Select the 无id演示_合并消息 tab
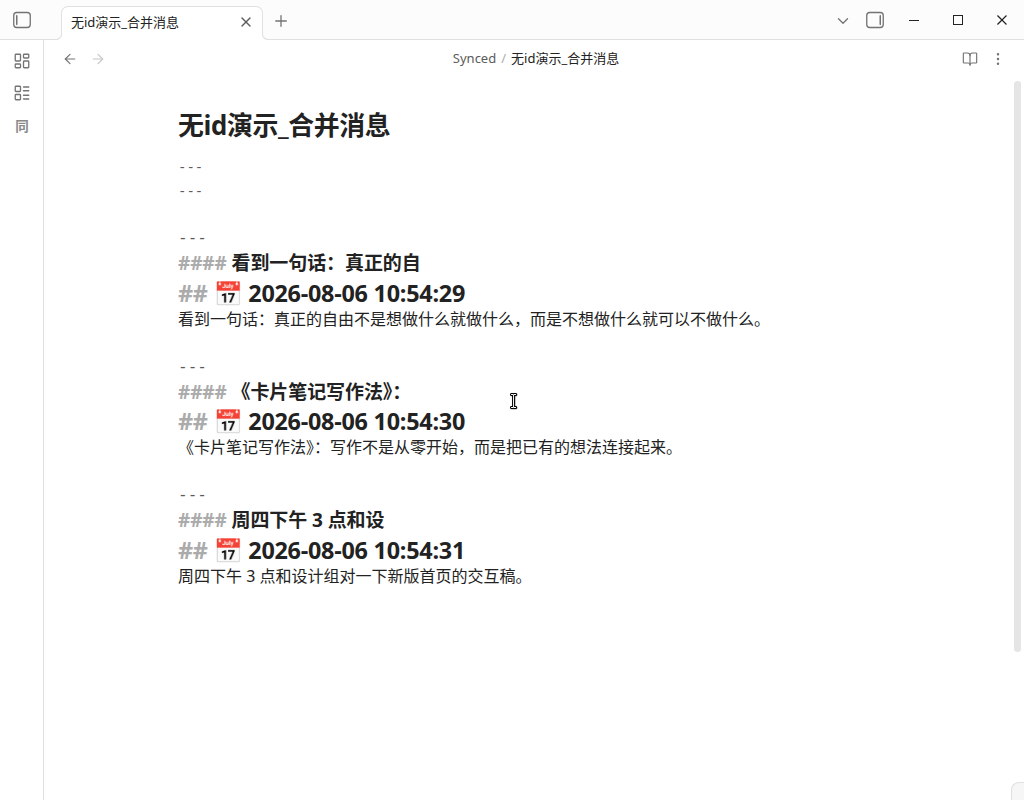The image size is (1024, 800). click(162, 23)
